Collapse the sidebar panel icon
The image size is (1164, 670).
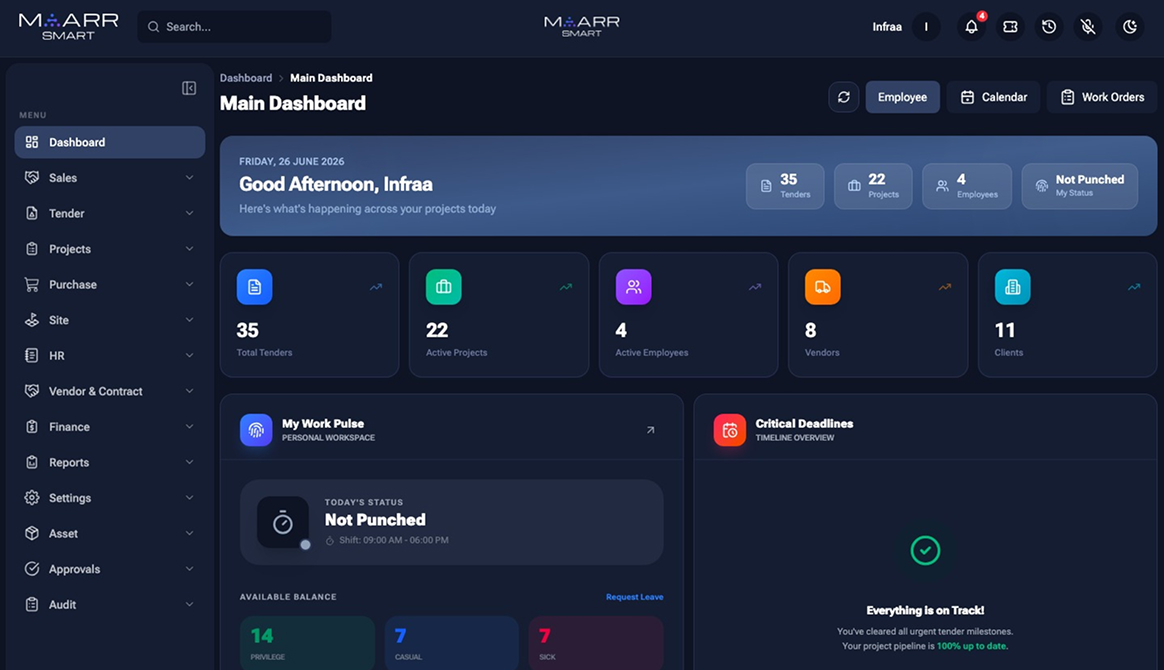click(189, 88)
